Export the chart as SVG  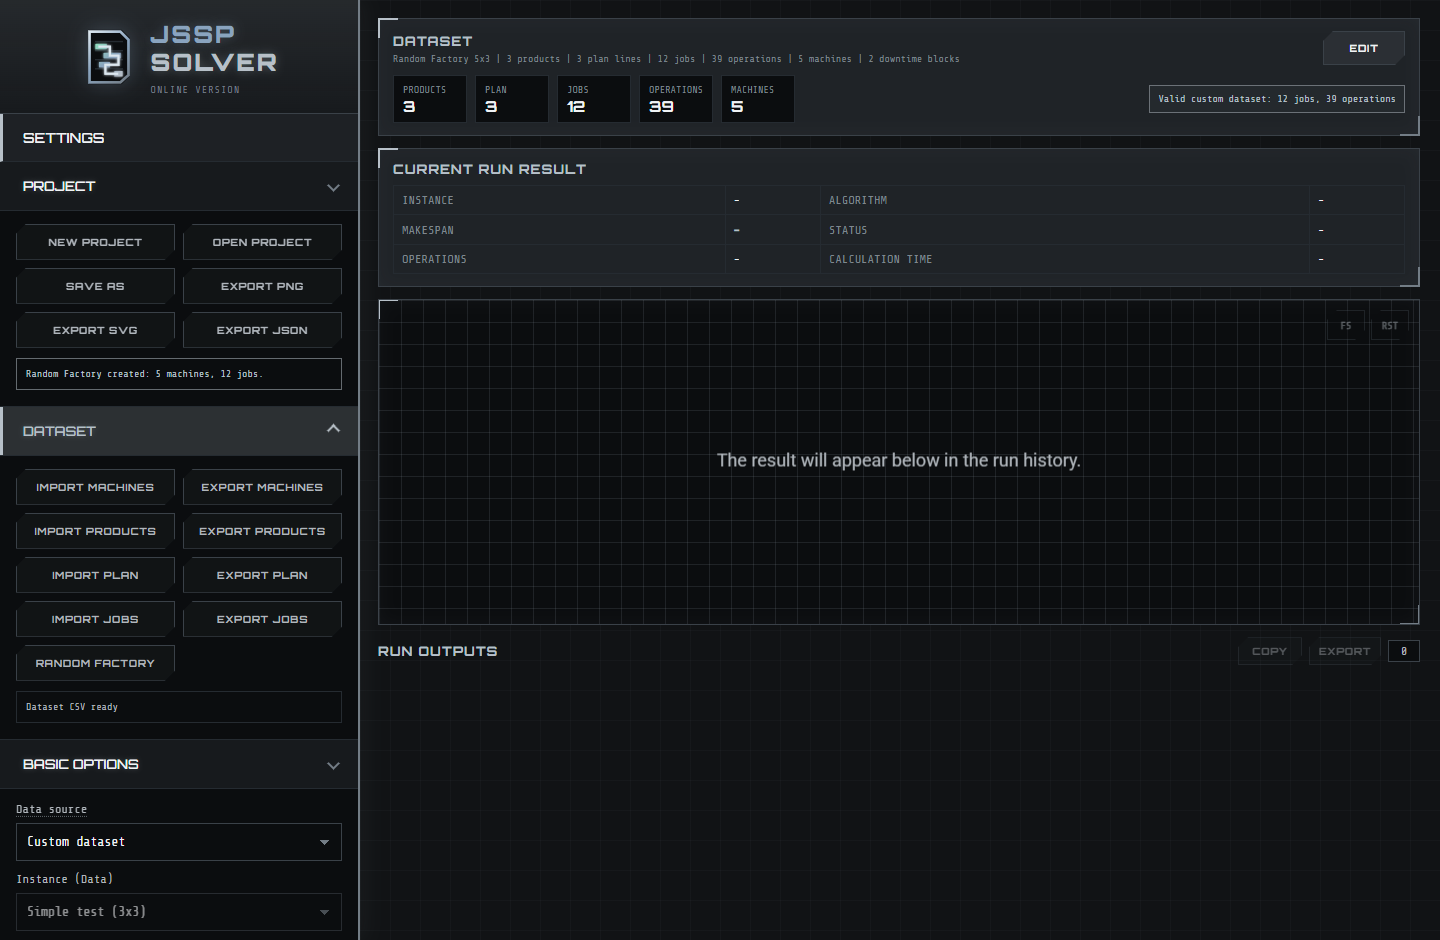[95, 330]
